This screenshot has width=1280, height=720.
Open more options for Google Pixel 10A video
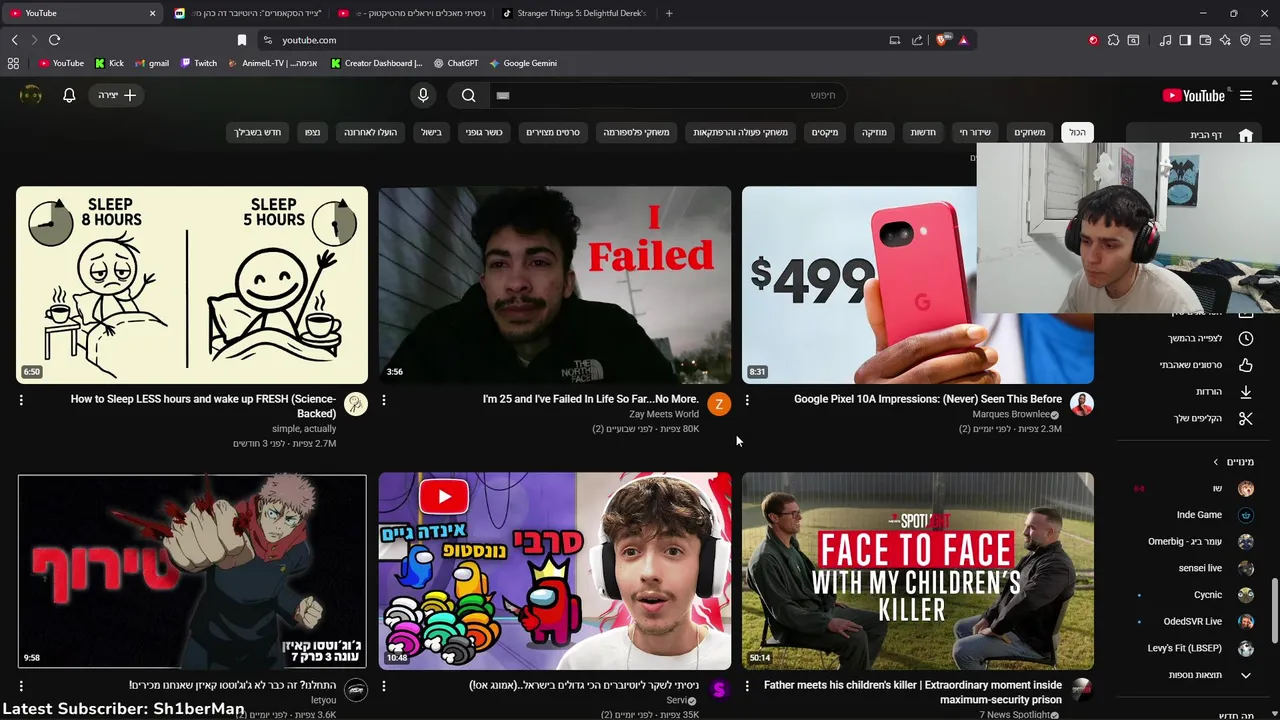(747, 400)
